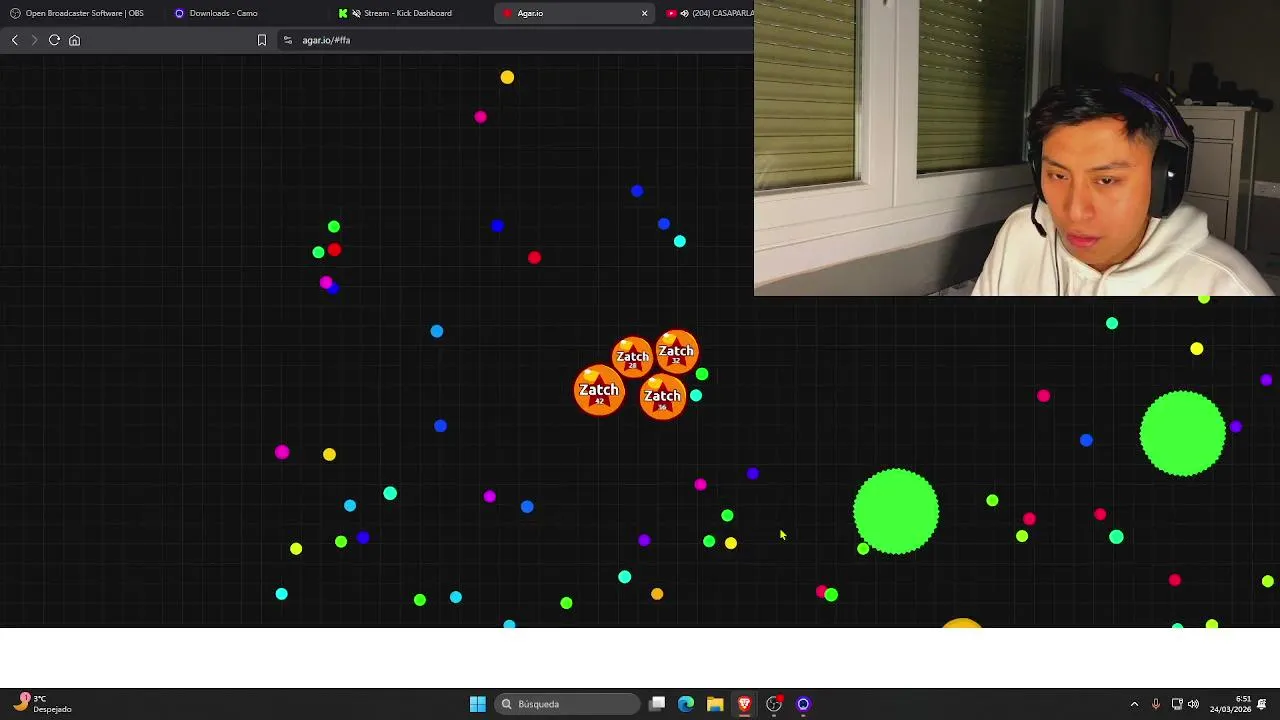The height and width of the screenshot is (720, 1280).
Task: Click the webcam overlay of the streamer
Action: pos(1016,148)
